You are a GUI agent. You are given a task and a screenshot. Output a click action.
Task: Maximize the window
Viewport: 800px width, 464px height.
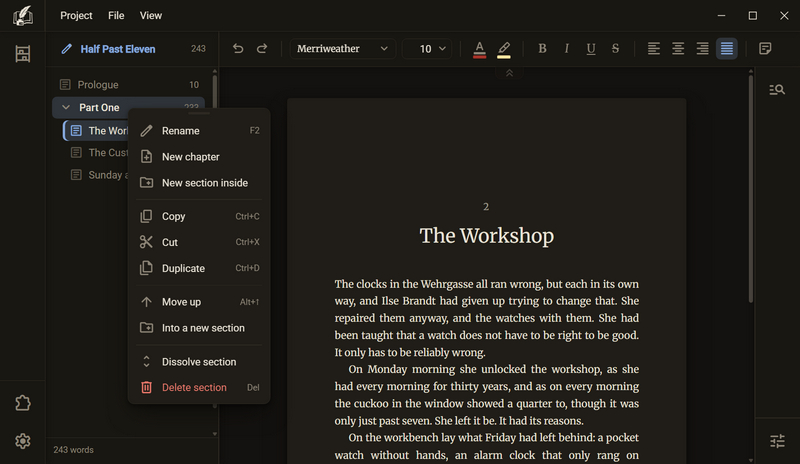(x=753, y=16)
